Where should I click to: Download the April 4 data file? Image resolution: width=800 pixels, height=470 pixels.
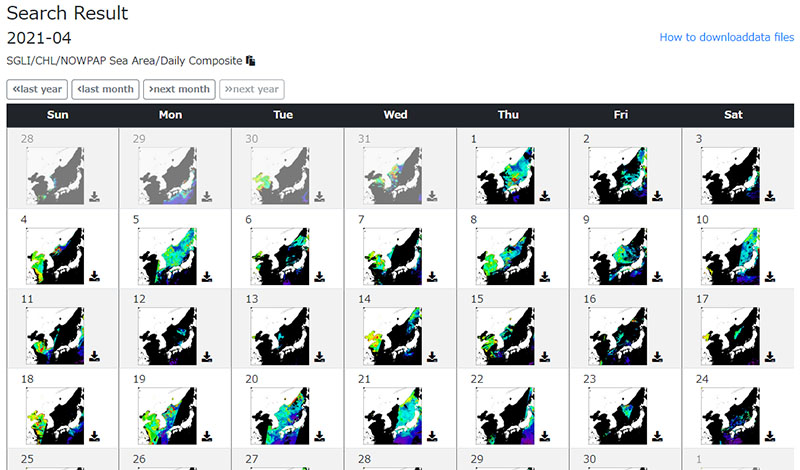(94, 277)
